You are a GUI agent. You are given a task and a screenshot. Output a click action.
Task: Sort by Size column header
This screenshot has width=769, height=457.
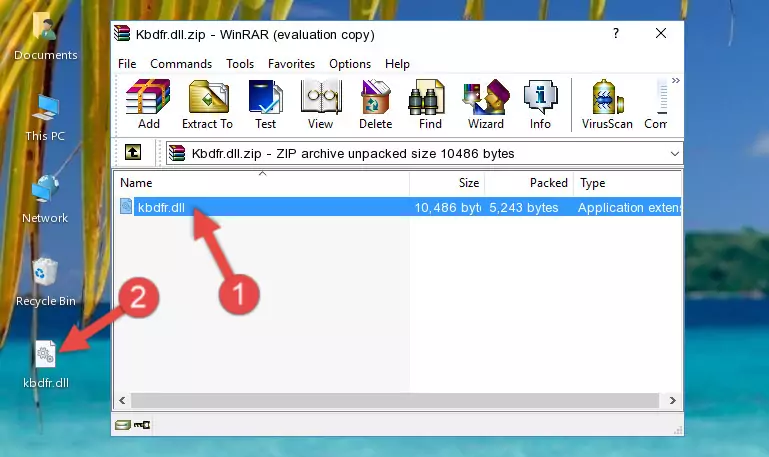(447, 183)
